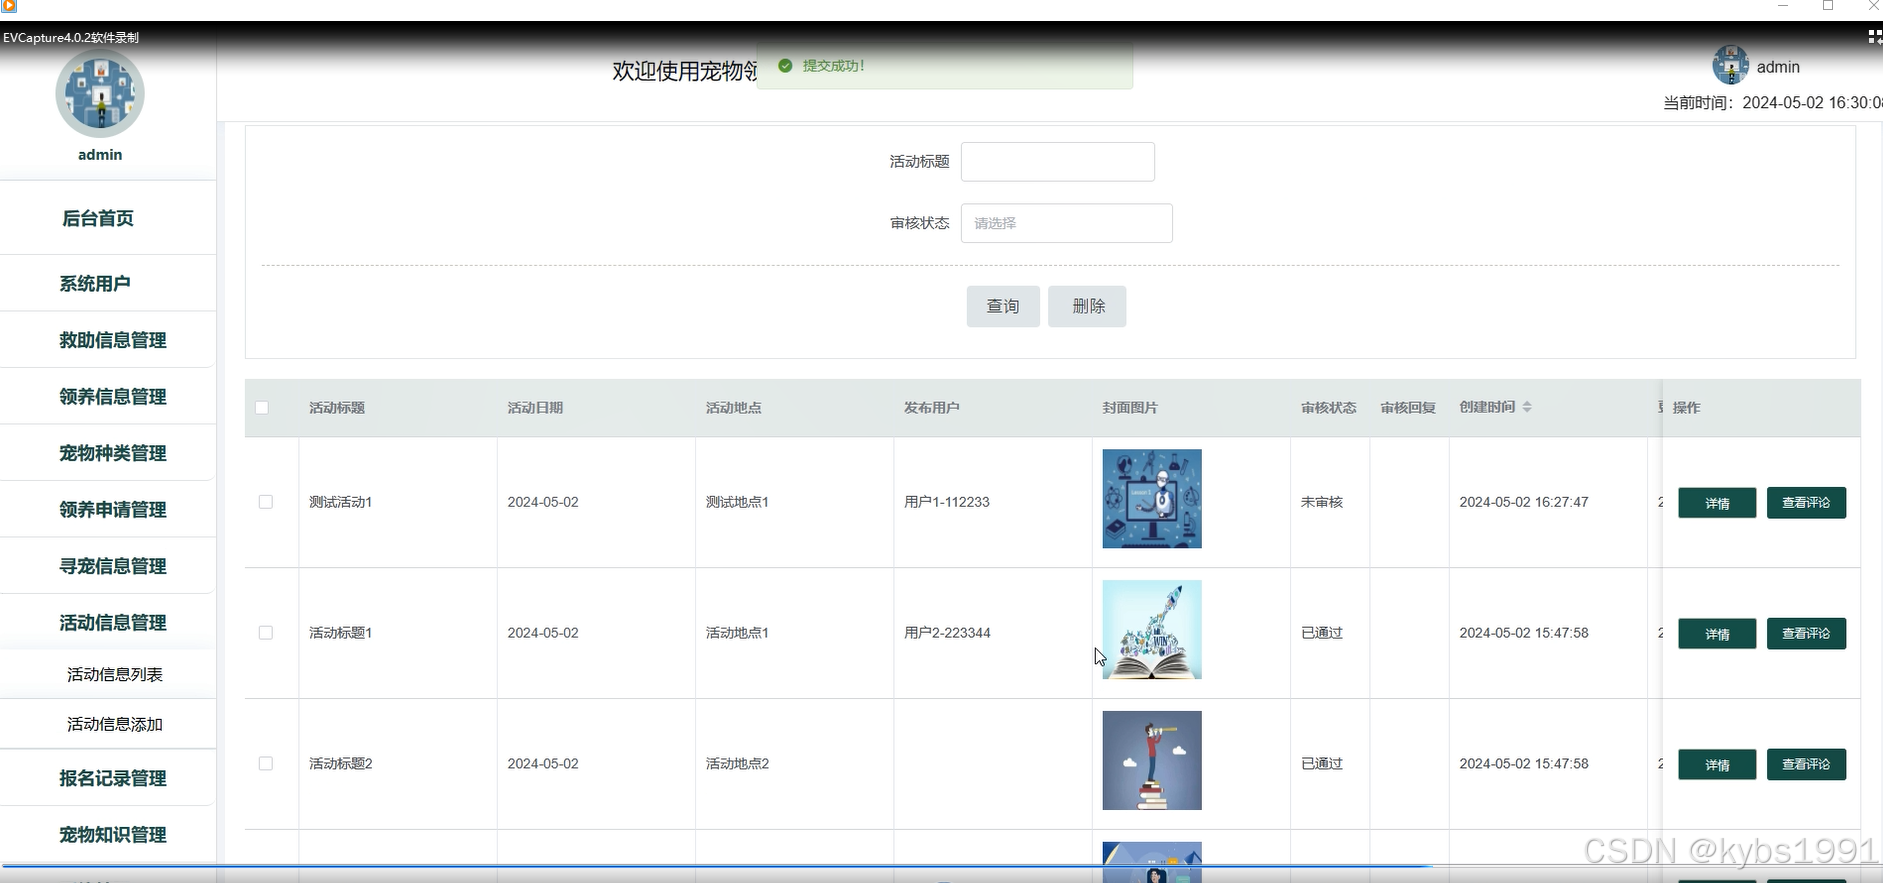The width and height of the screenshot is (1883, 883).
Task: Open 详情 for 测试活动1 row
Action: pos(1717,503)
